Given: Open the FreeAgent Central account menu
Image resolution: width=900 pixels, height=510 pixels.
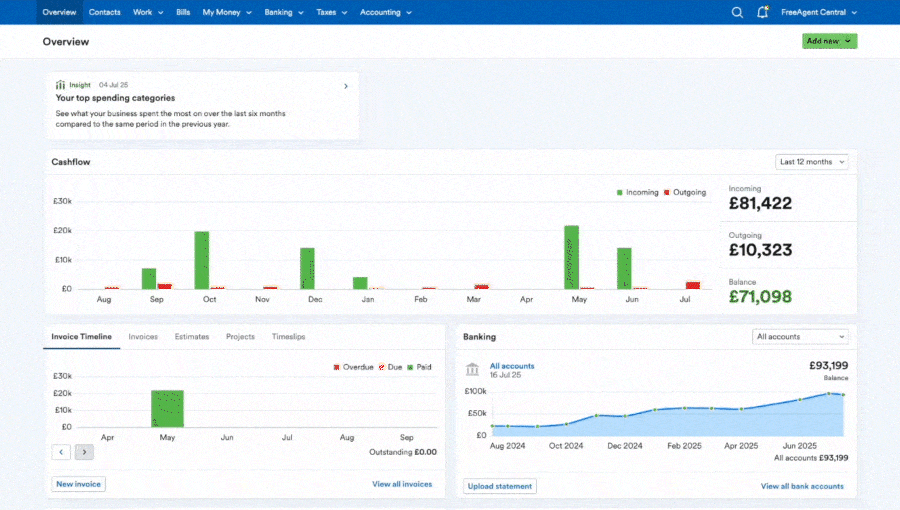Looking at the screenshot, I should pos(820,12).
